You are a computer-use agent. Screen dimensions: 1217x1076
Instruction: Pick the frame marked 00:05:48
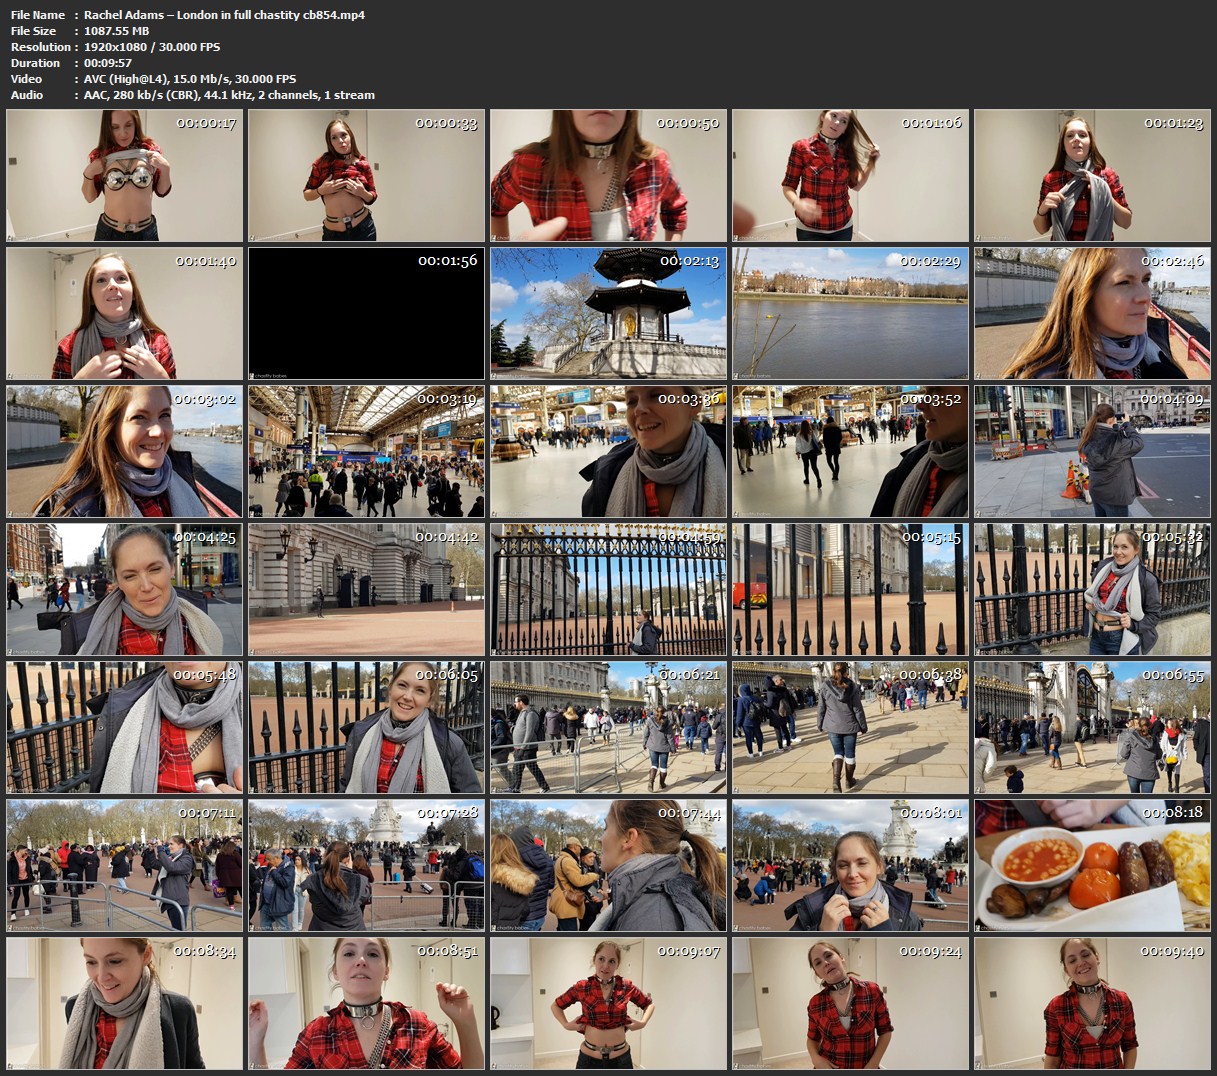tap(125, 728)
